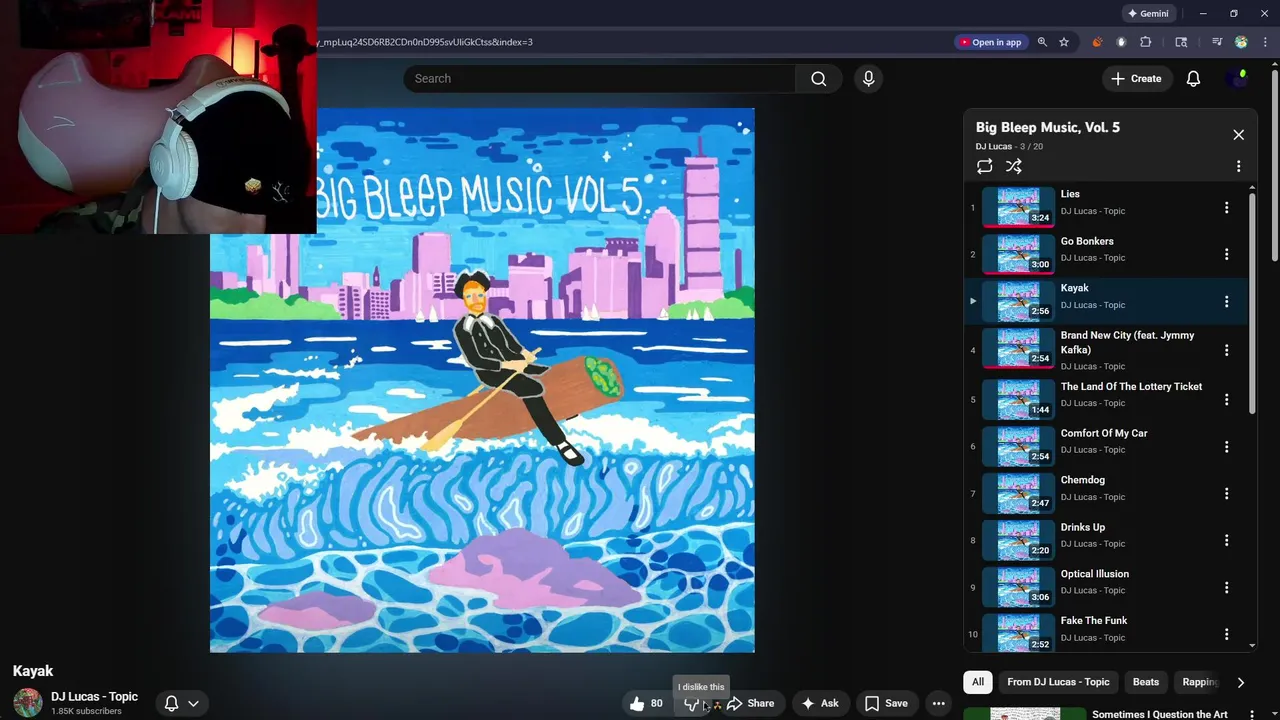Open the orange extension icon
The width and height of the screenshot is (1280, 720).
point(1097,42)
